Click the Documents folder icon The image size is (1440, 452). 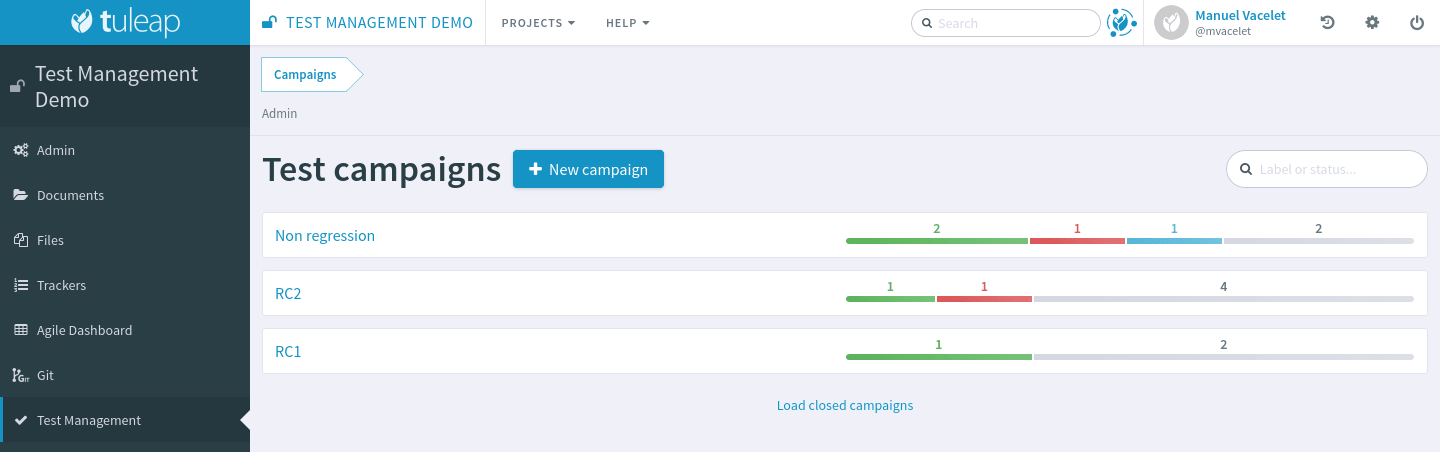click(20, 195)
